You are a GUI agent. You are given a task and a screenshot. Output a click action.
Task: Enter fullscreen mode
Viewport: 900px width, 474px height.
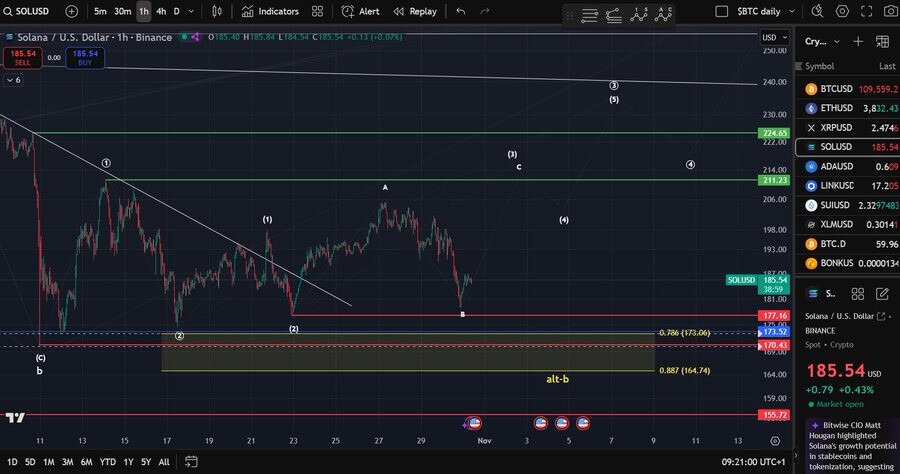(x=868, y=11)
